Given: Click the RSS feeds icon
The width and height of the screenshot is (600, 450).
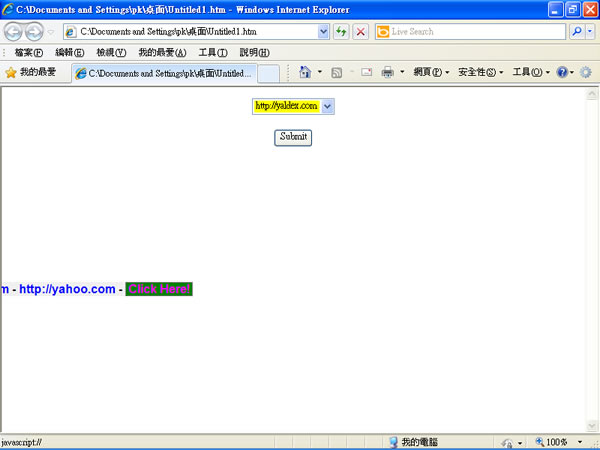Looking at the screenshot, I should click(336, 72).
